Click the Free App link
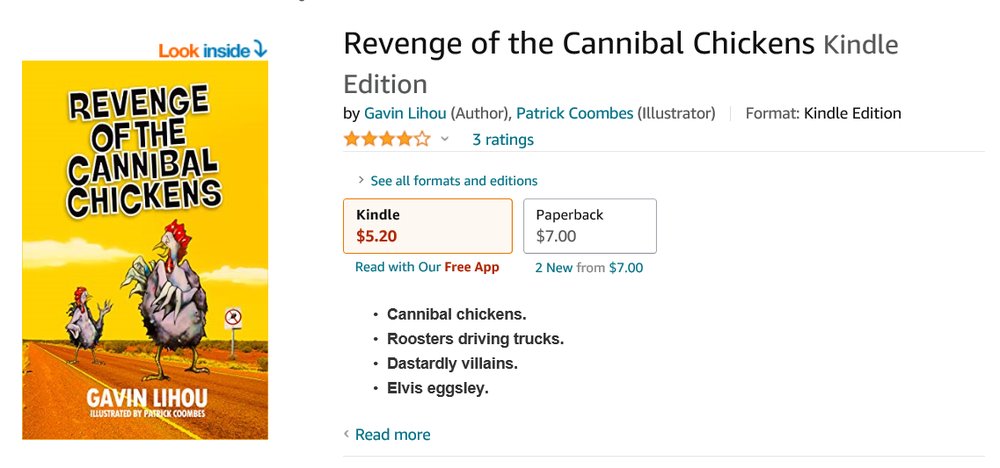 471,267
